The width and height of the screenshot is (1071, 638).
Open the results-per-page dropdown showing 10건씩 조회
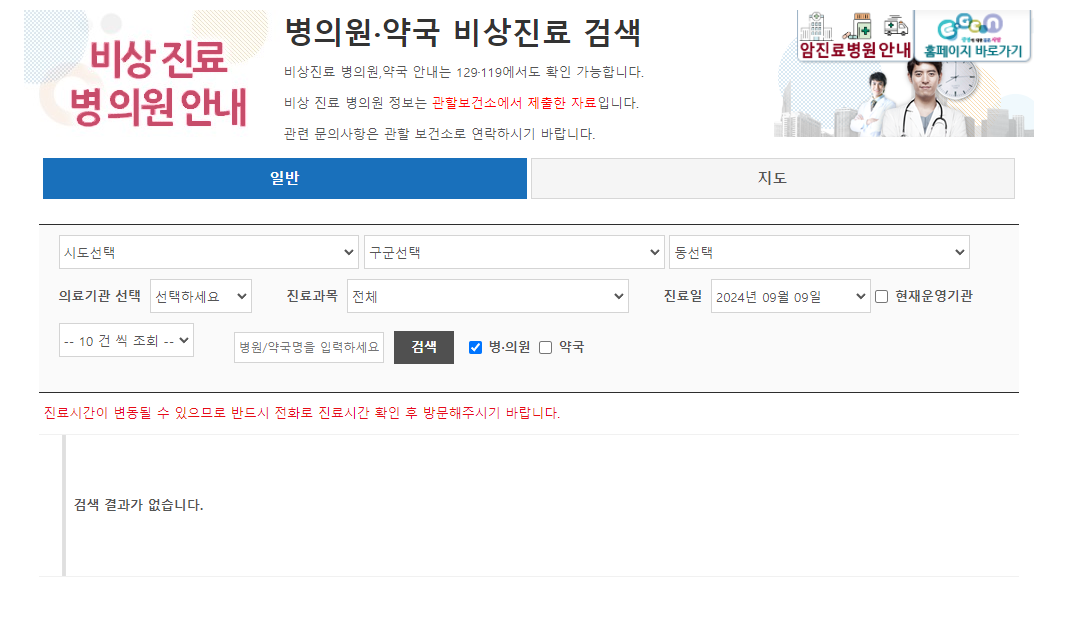coord(126,339)
